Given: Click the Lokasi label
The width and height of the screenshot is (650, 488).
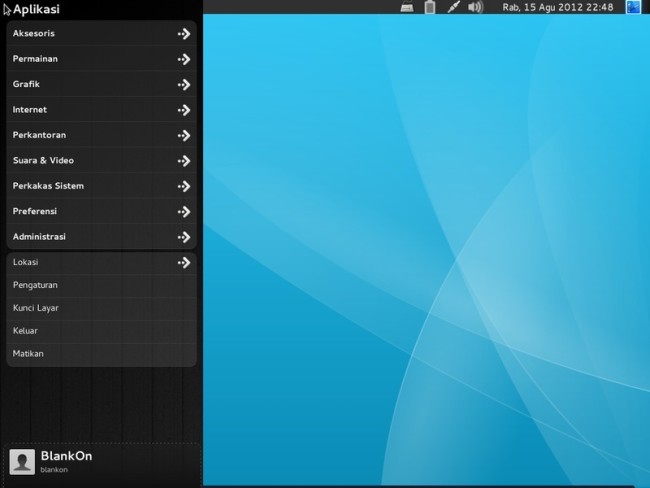Looking at the screenshot, I should tap(25, 262).
